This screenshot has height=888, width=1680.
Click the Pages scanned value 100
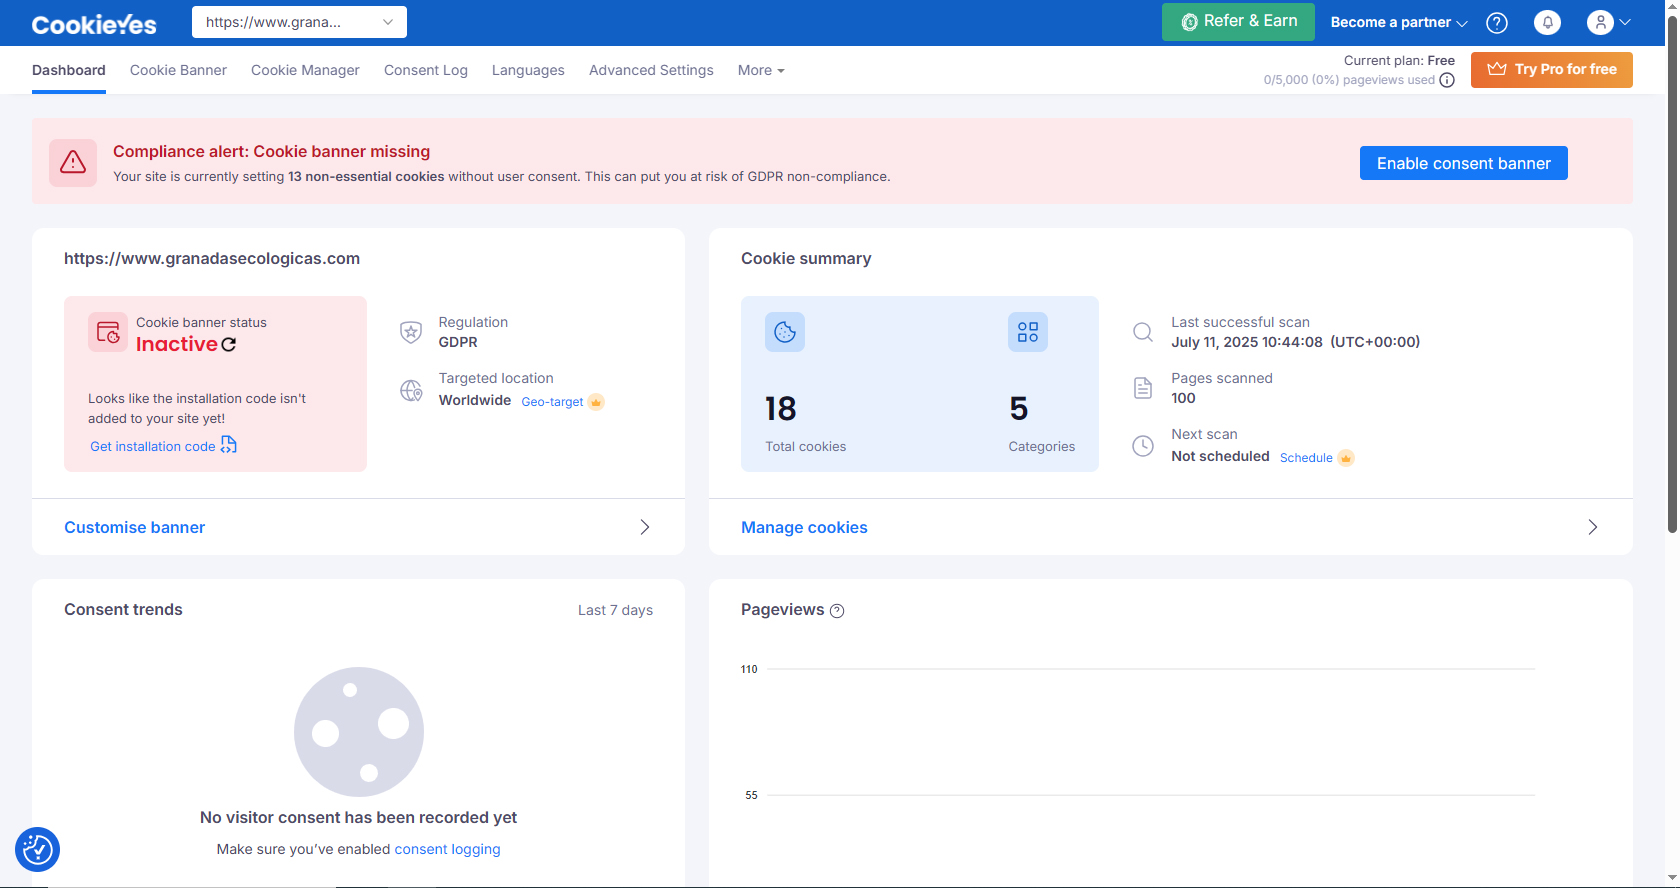(x=1183, y=398)
